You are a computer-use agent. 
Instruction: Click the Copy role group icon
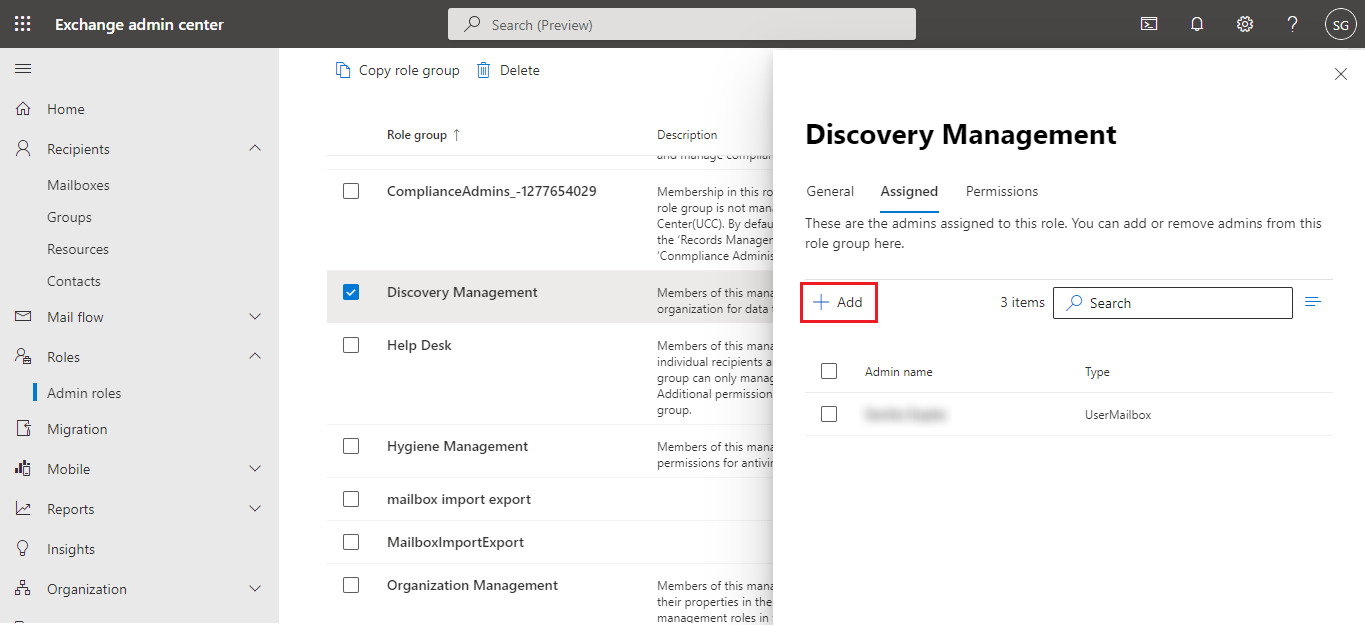coord(343,70)
